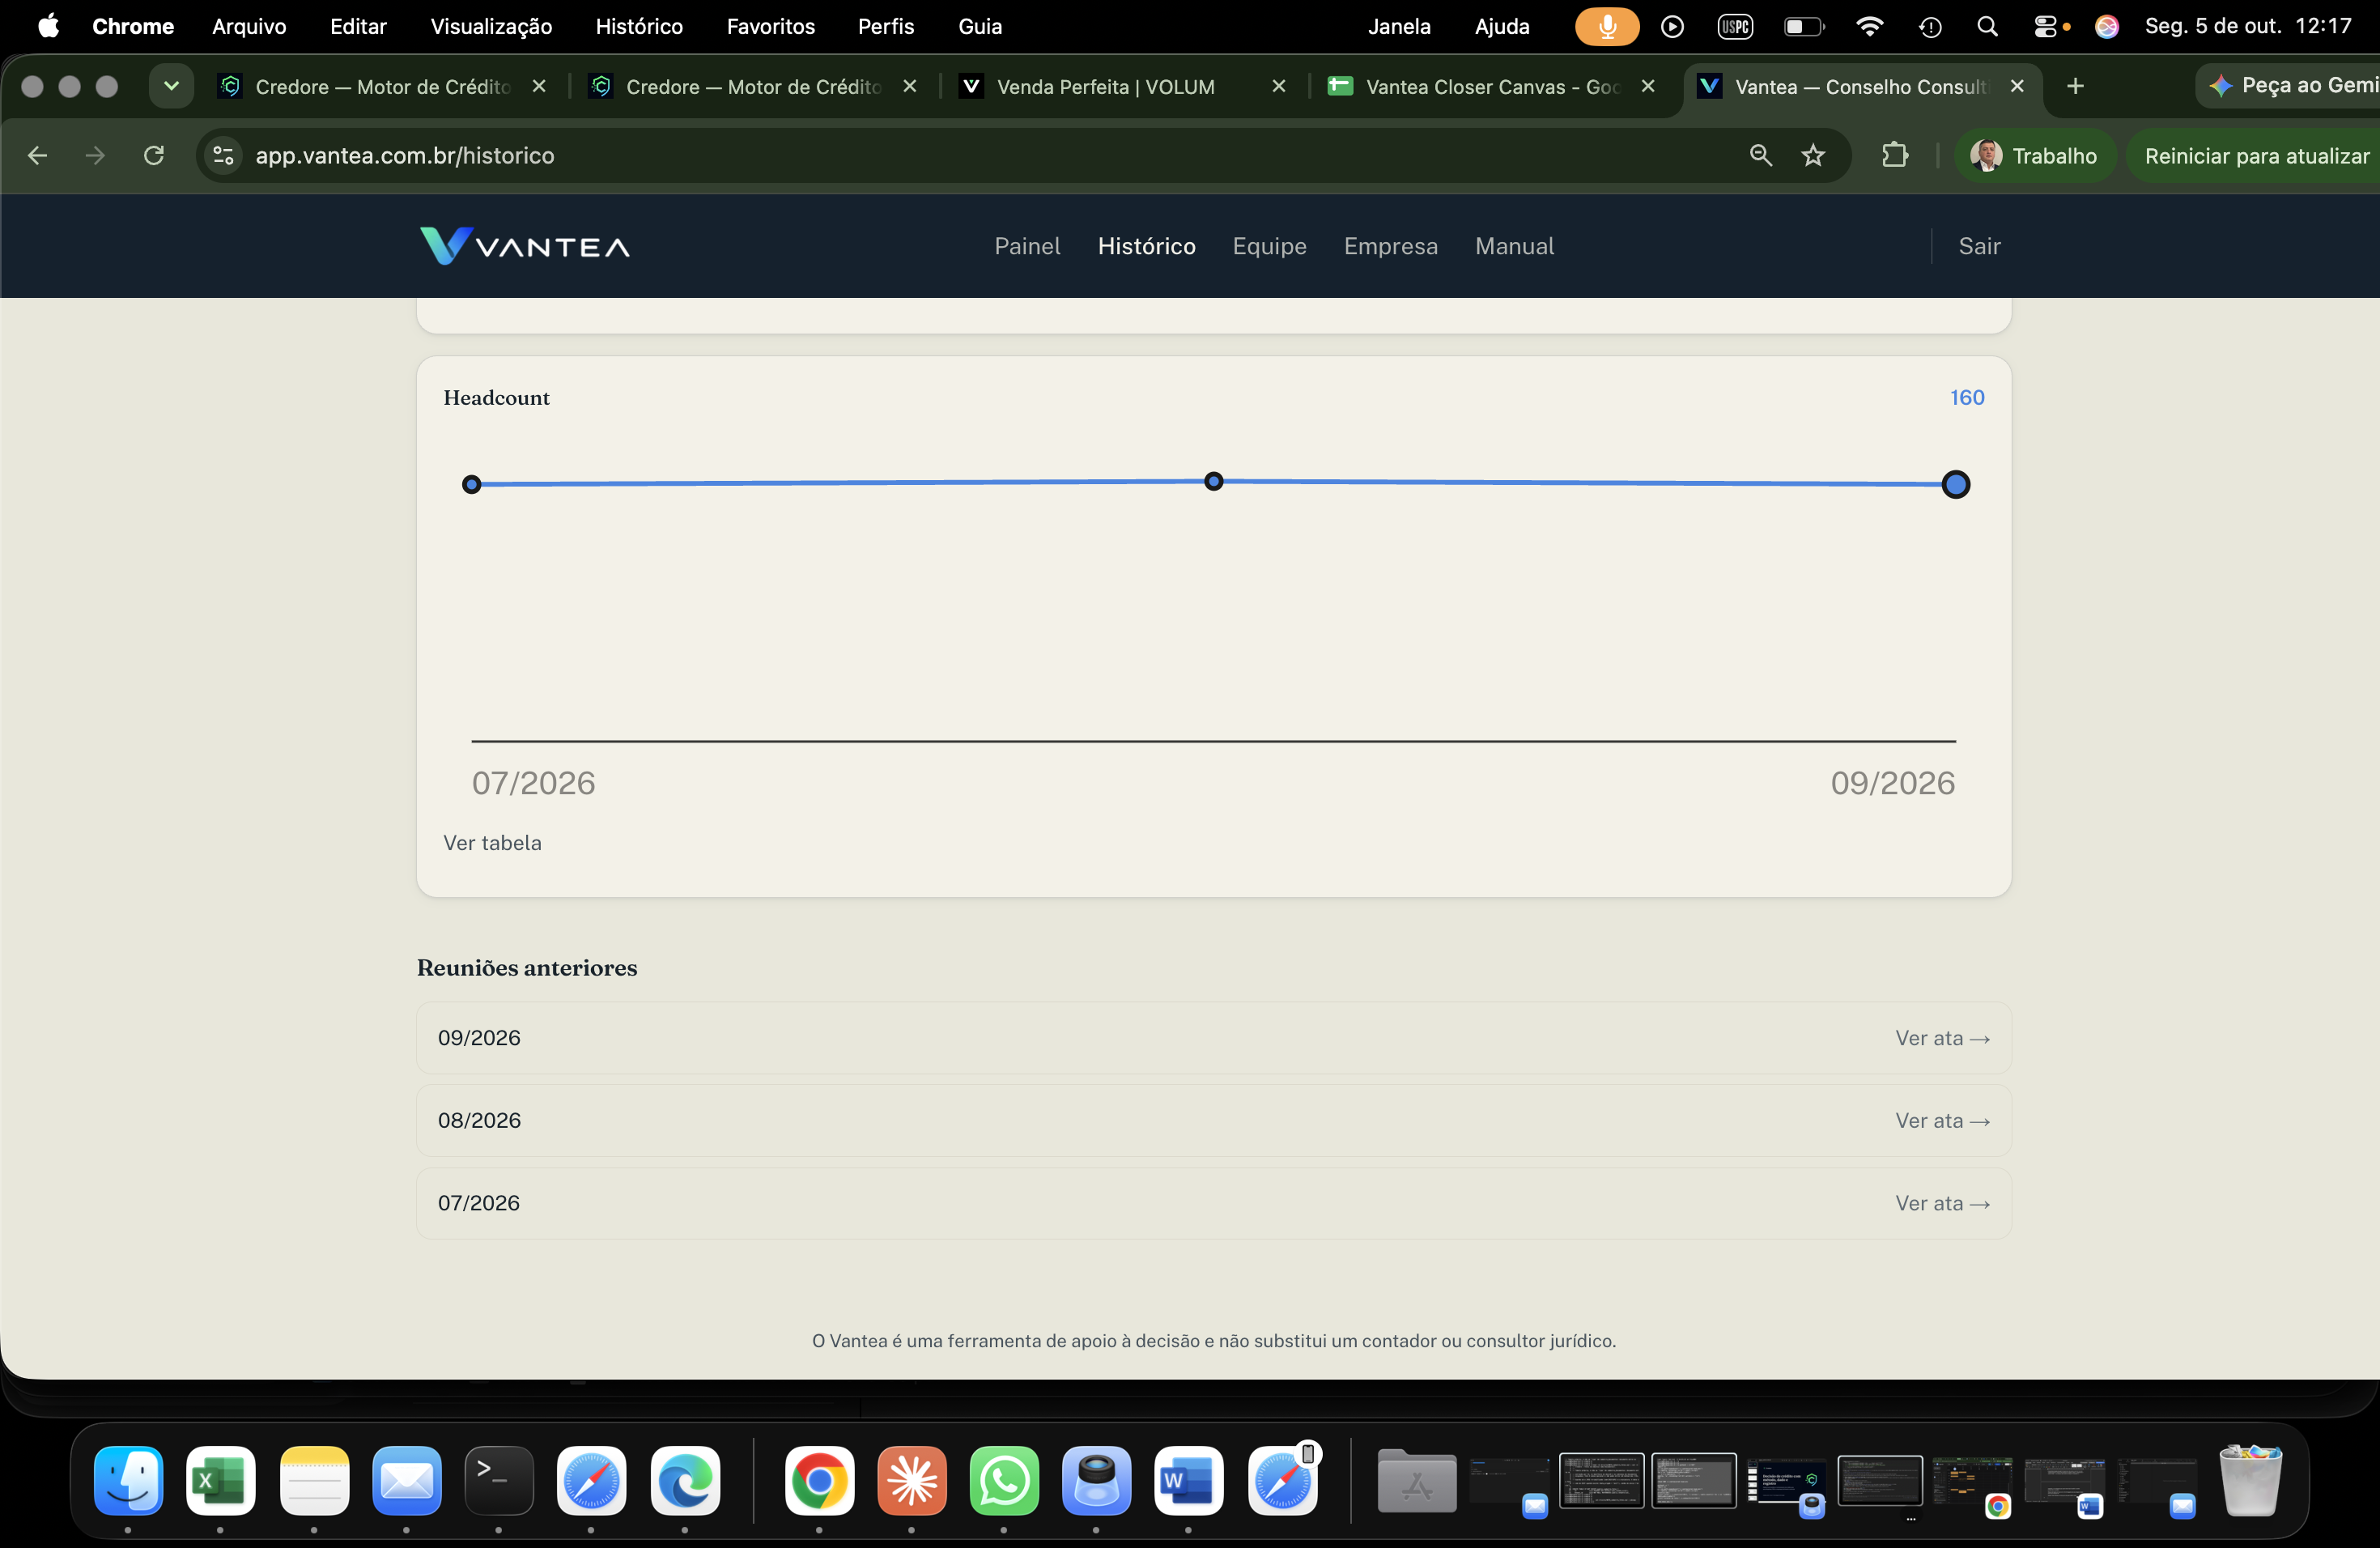The height and width of the screenshot is (1548, 2380).
Task: Open the Histórico menu in the menu bar
Action: (639, 27)
